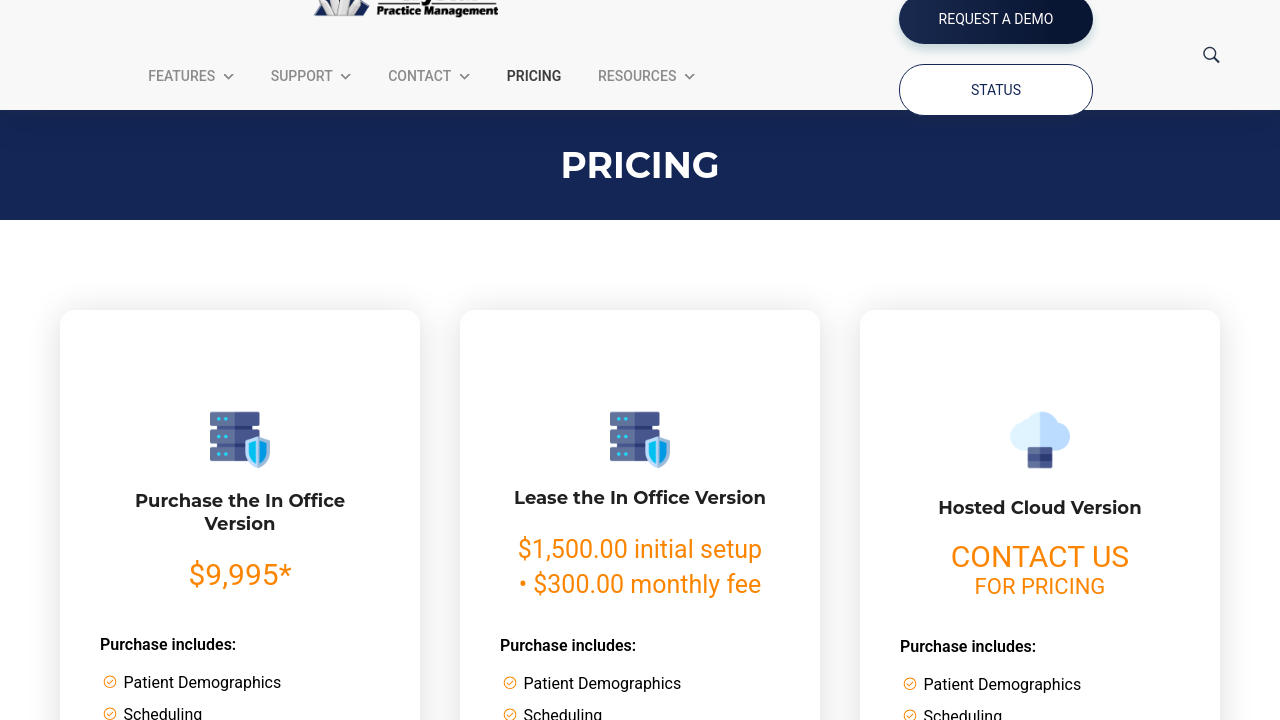This screenshot has width=1280, height=720.
Task: Click 'Purchase includes:' in the Hosted Cloud card
Action: (968, 647)
